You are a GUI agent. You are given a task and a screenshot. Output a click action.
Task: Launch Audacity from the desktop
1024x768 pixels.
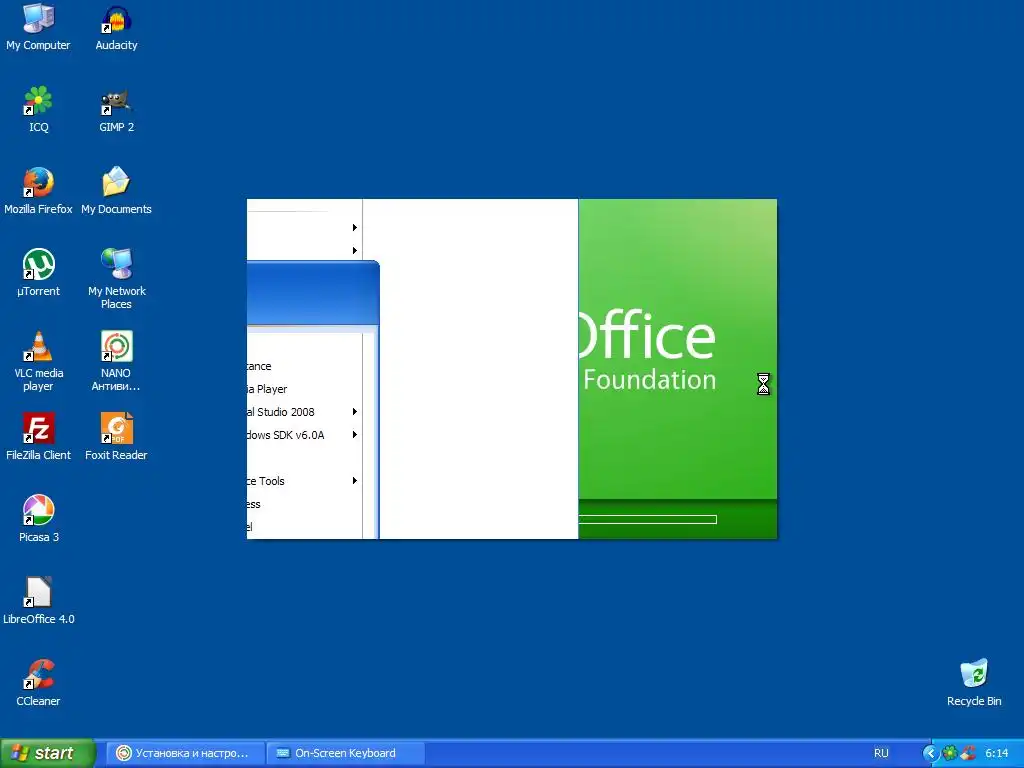(116, 27)
